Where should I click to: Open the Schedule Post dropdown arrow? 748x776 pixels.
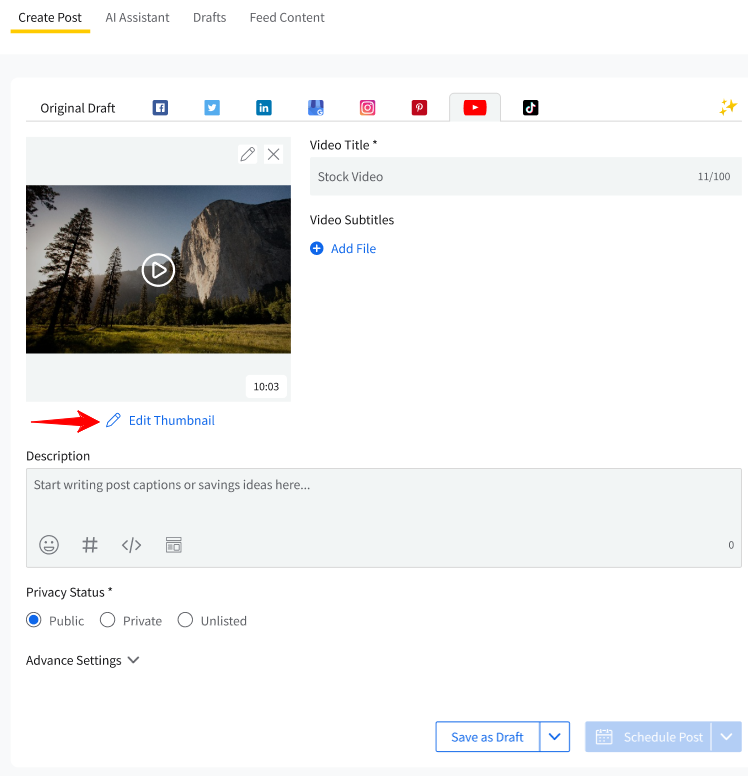point(727,737)
